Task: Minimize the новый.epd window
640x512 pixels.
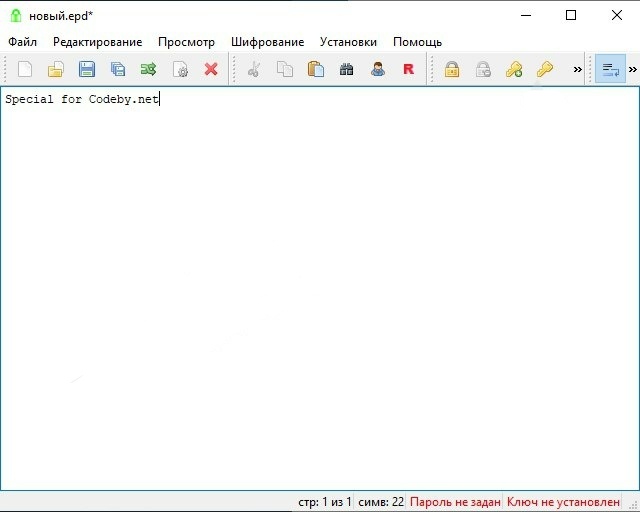Action: 526,16
